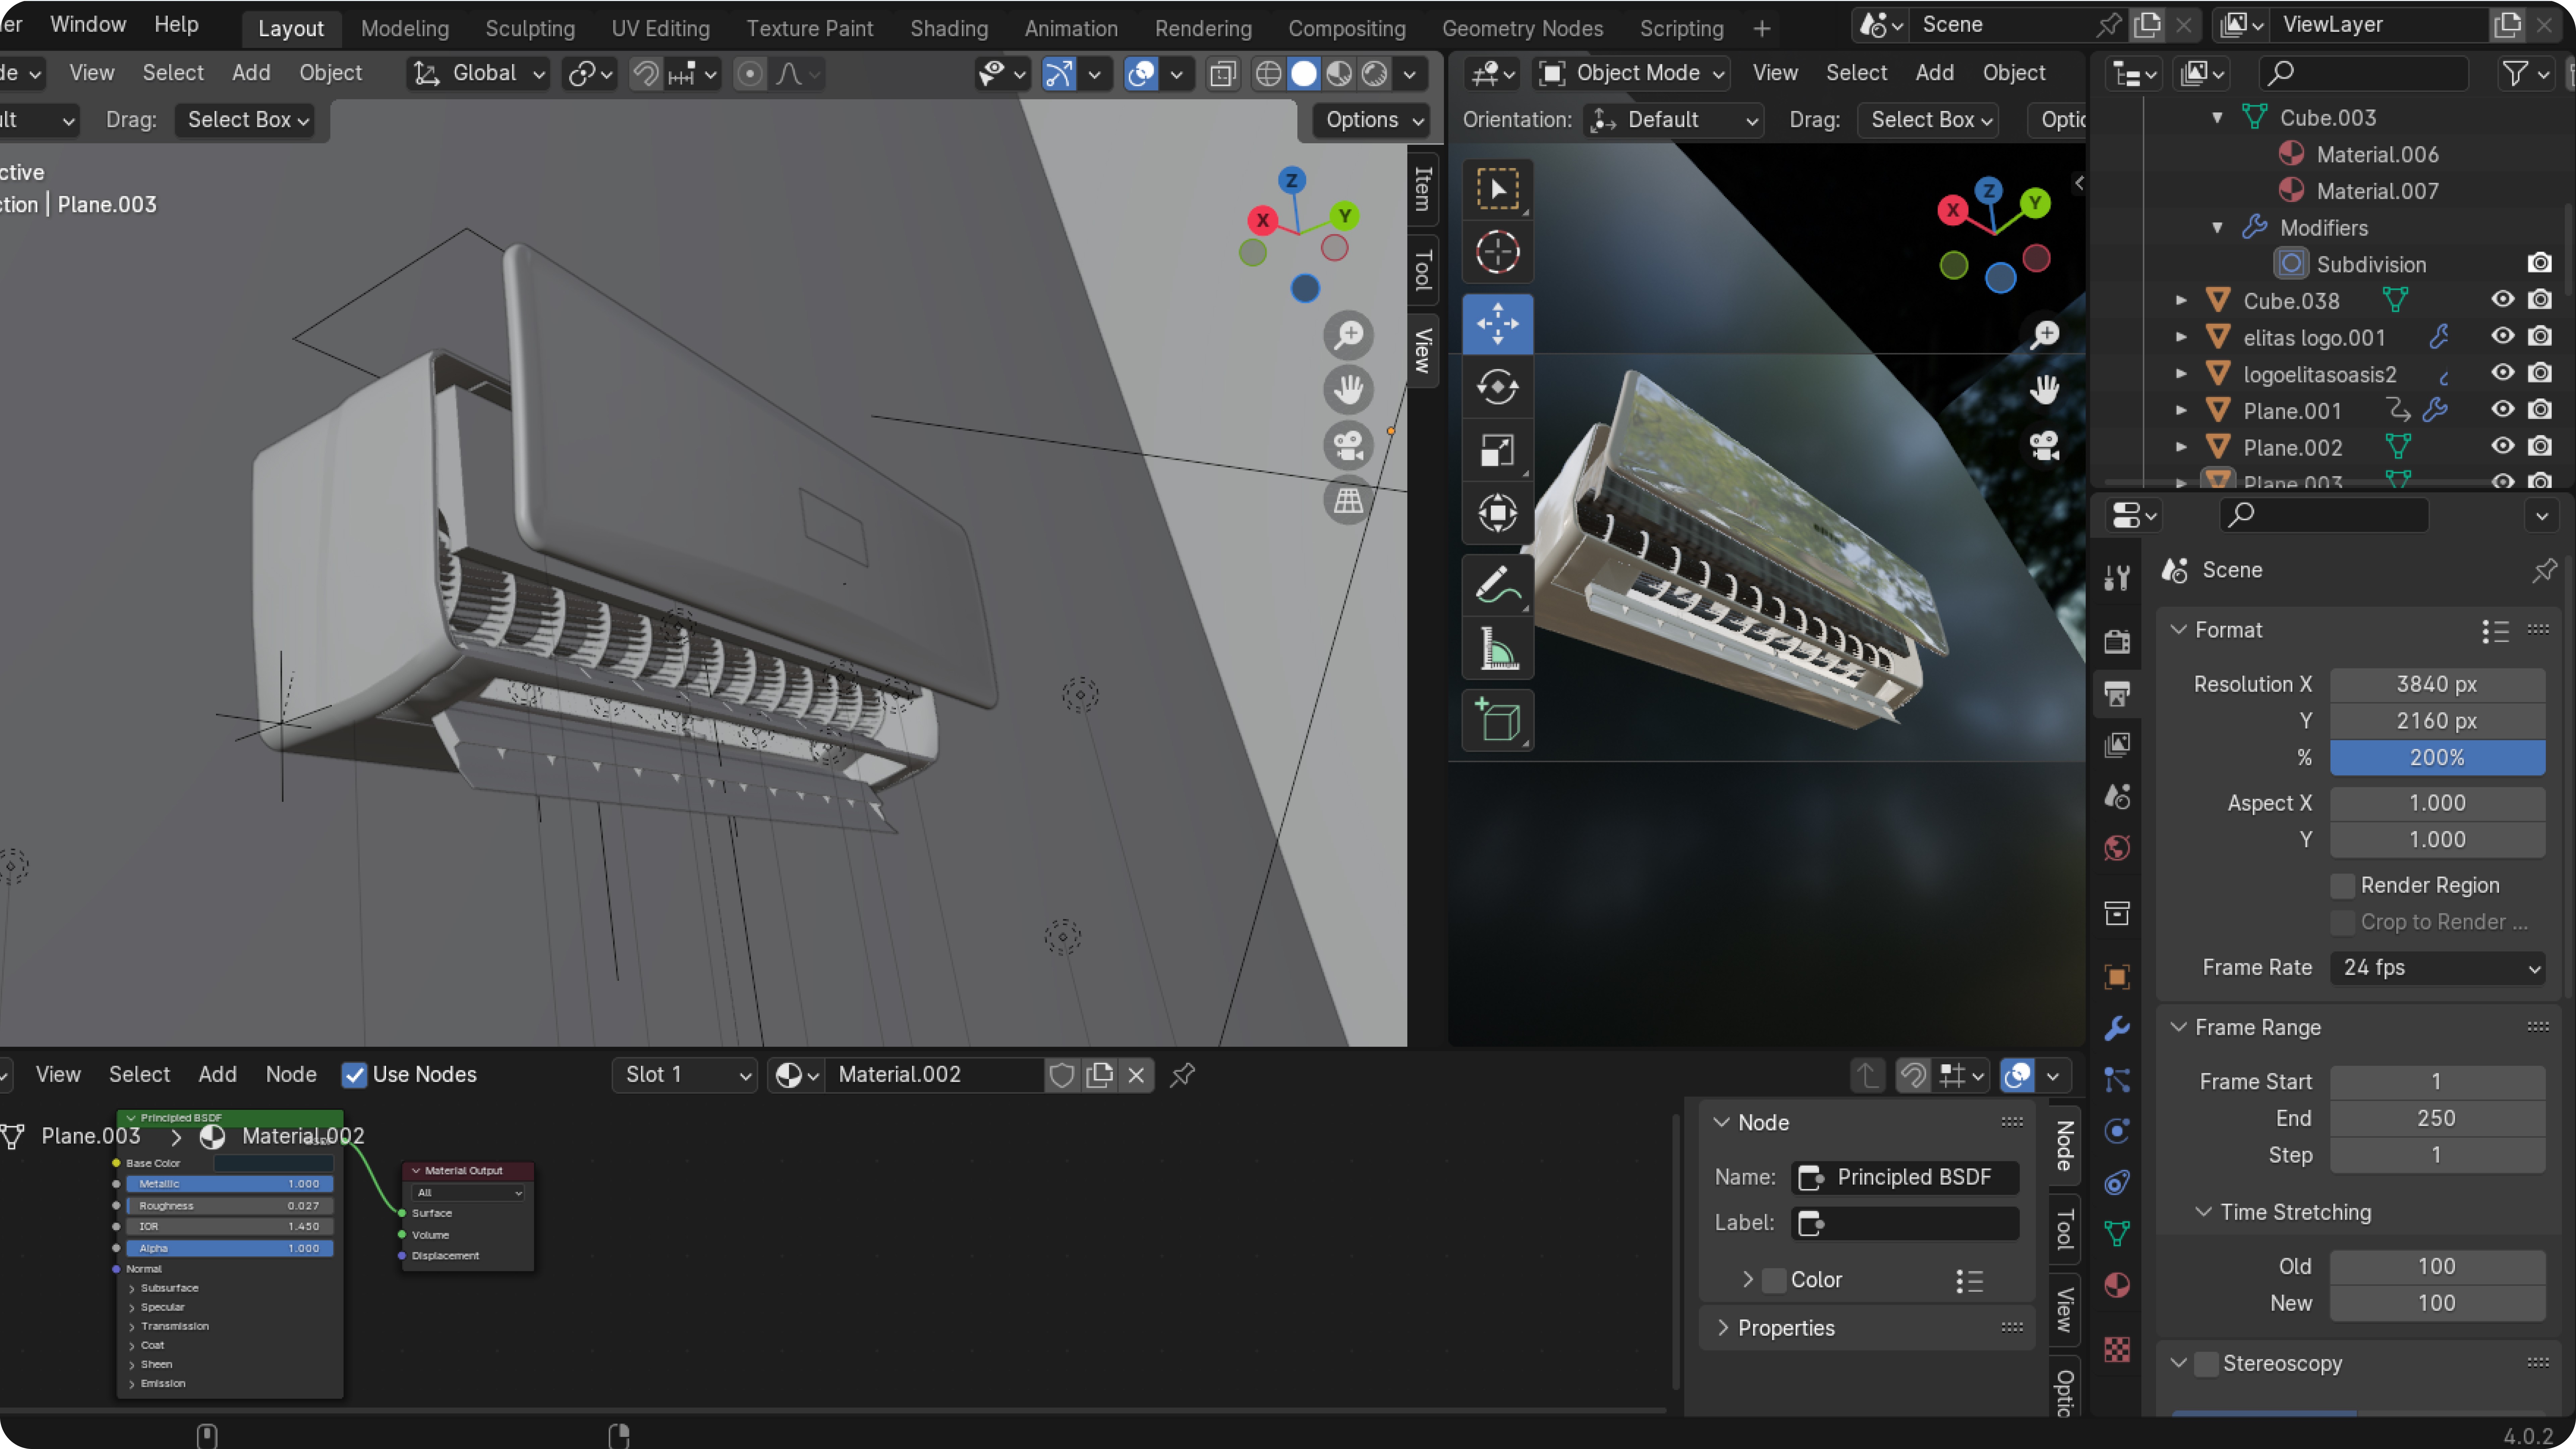The image size is (2576, 1449).
Task: Open the Window menu
Action: pyautogui.click(x=88, y=24)
